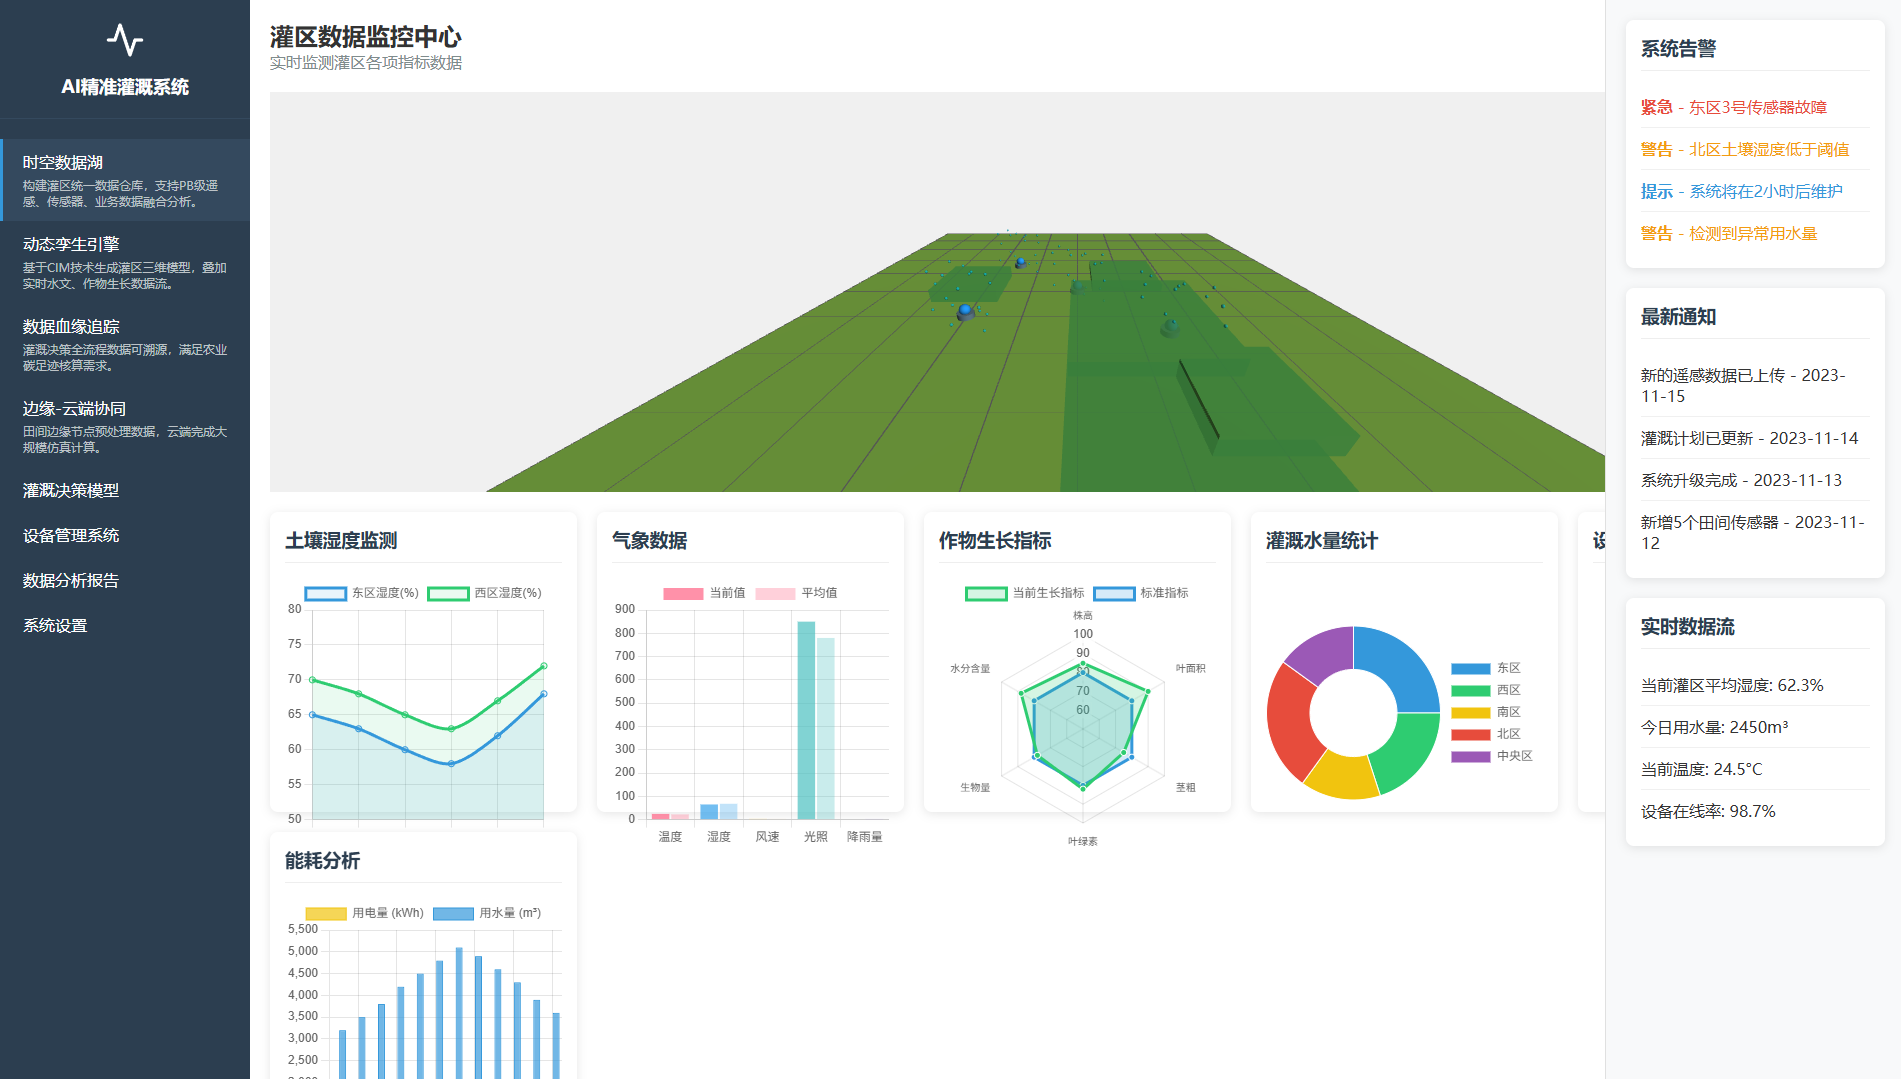Click the large blue sensor sphere in 3D view
Screen dimensions: 1901x1079
click(965, 312)
